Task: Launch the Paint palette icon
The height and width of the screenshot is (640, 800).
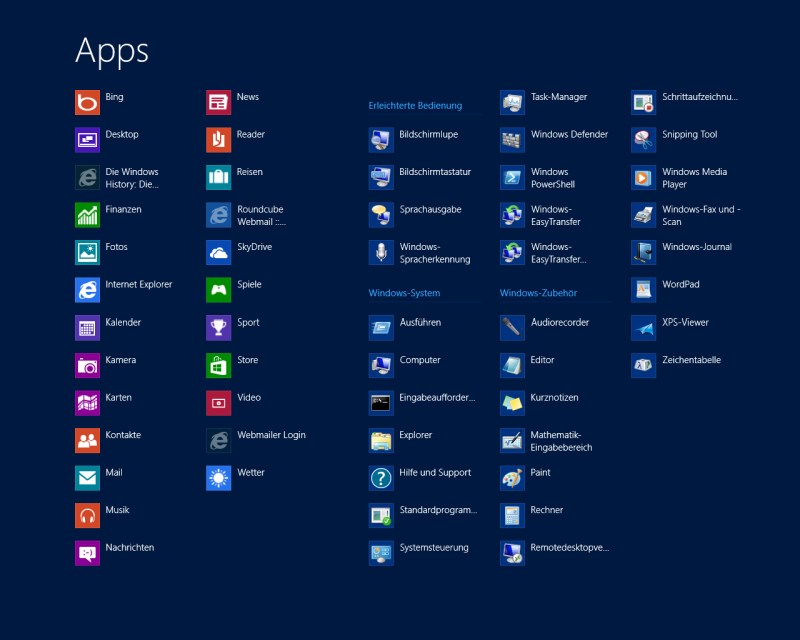Action: (x=512, y=478)
